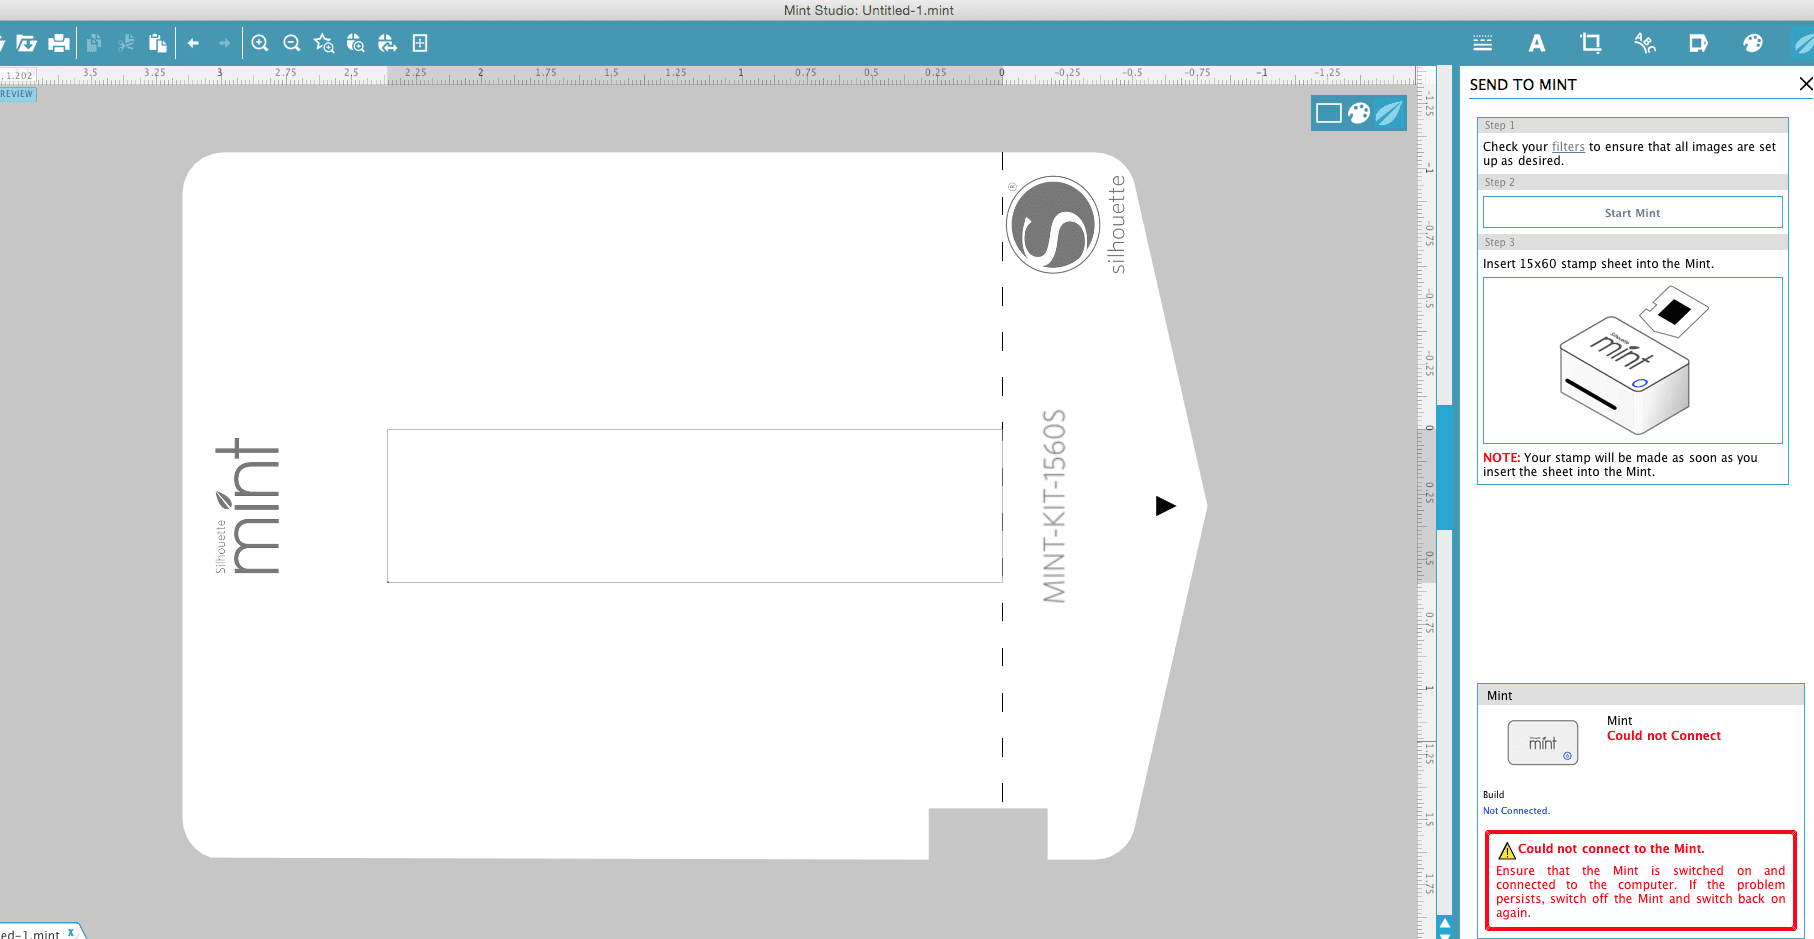This screenshot has width=1814, height=939.
Task: Select the open Untitled-1.mint document tab
Action: coord(31,933)
